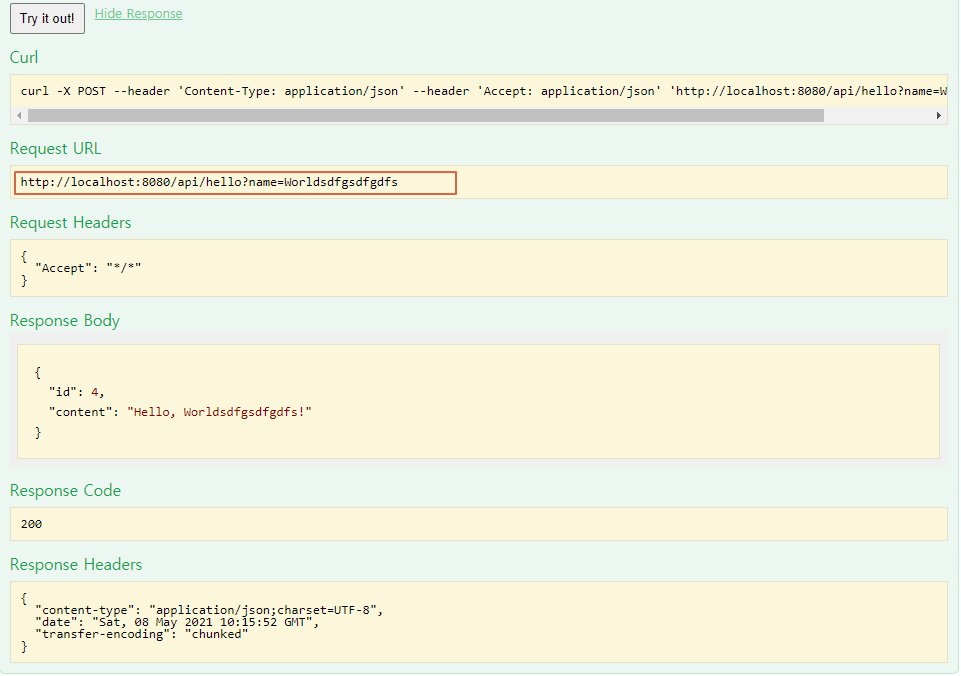
Task: Click the "Accept": "*/*" header line
Action: pos(88,268)
